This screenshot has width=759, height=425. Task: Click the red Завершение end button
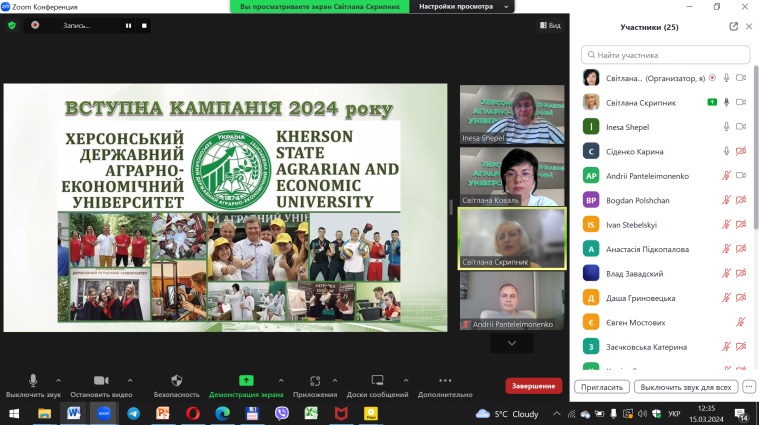pos(533,386)
